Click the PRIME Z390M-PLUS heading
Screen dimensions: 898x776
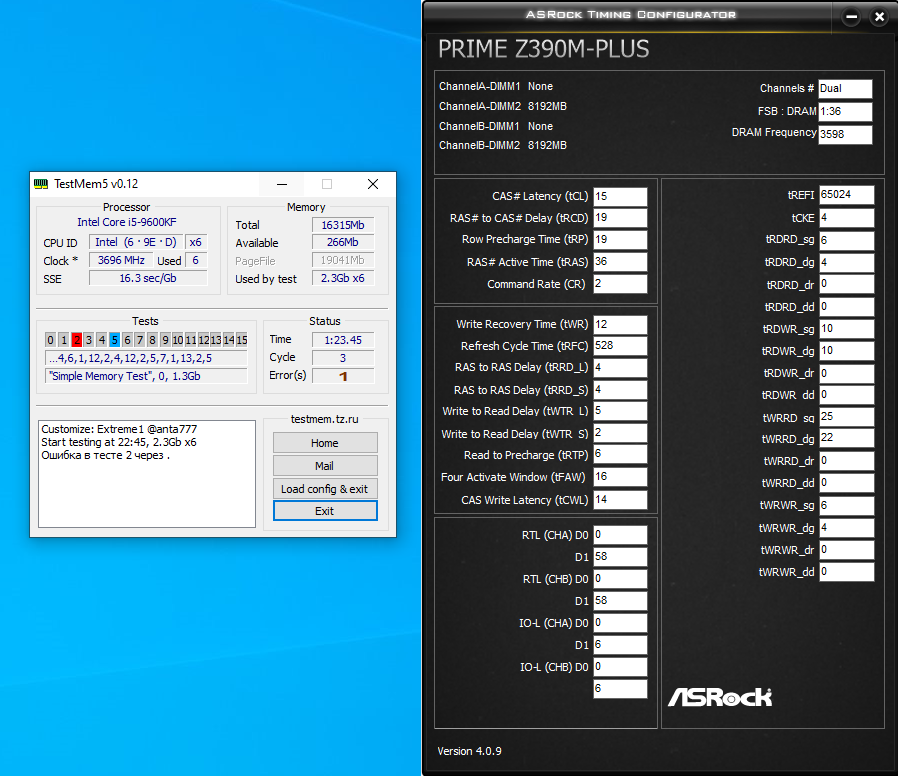click(543, 49)
